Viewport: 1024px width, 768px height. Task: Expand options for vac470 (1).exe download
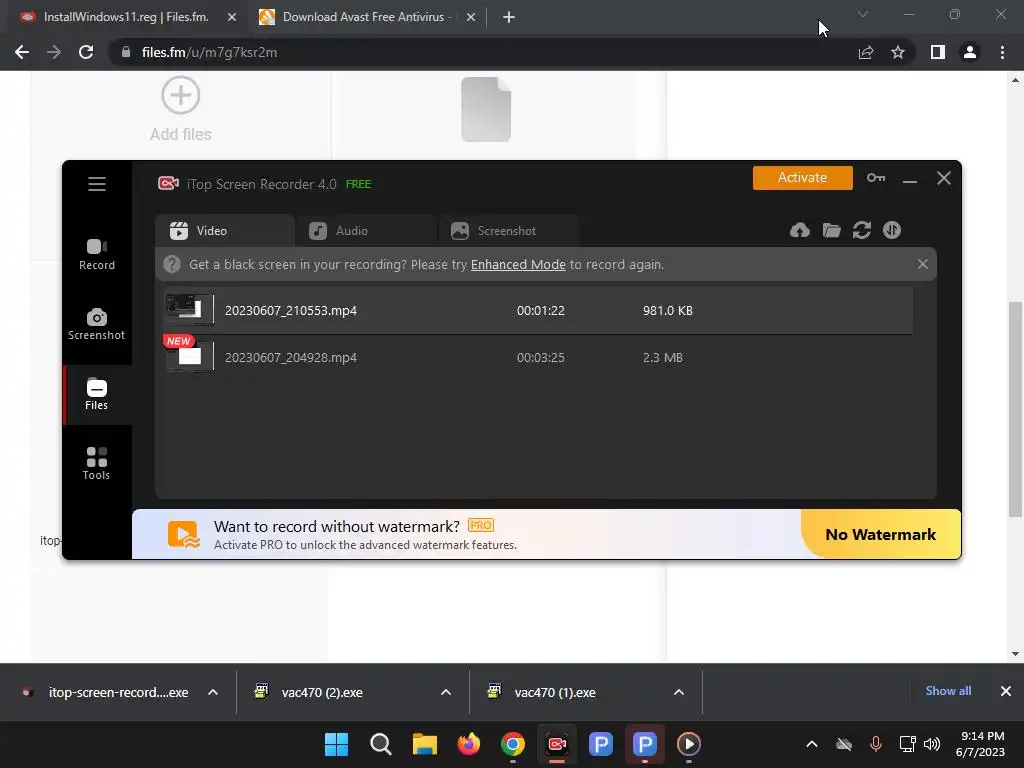[679, 692]
